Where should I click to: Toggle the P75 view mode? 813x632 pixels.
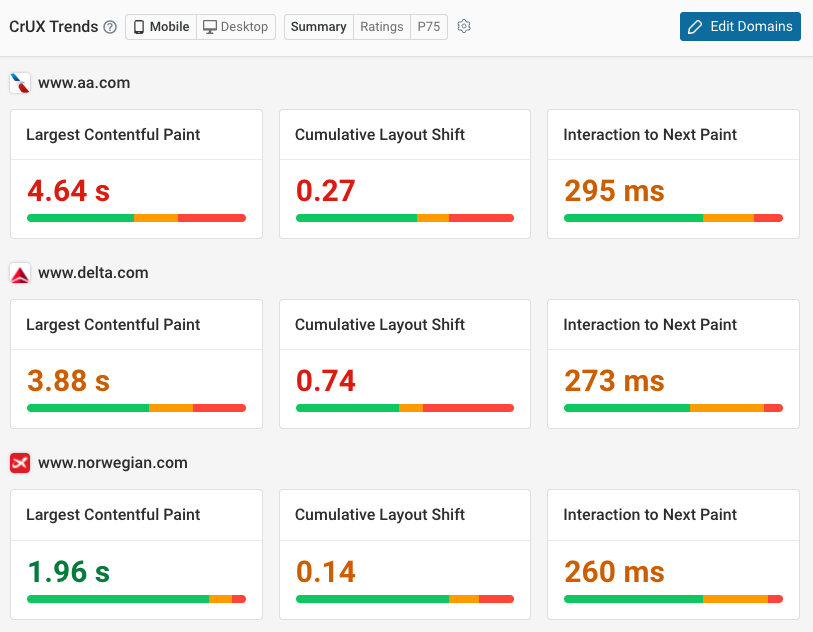(428, 27)
